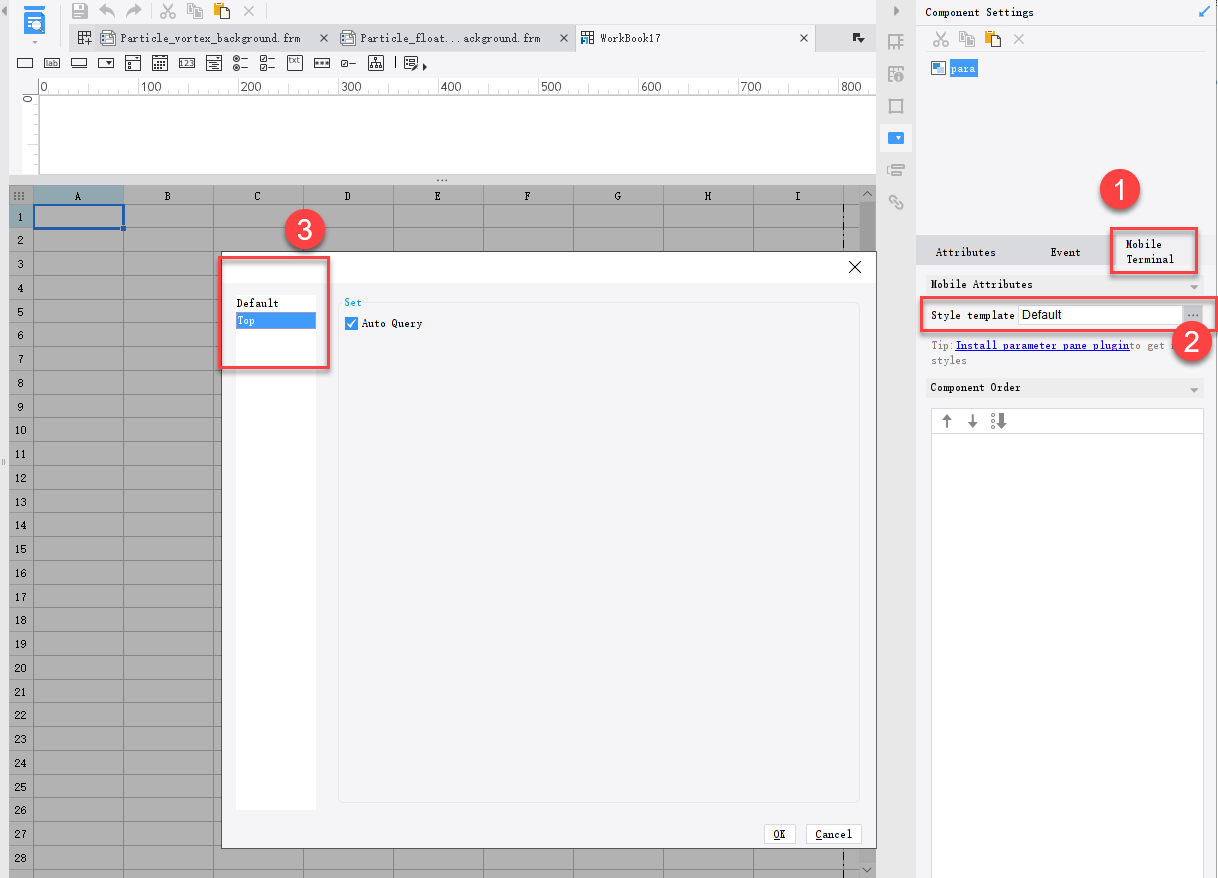Select the Default style in list
This screenshot has height=878, width=1218.
coord(257,303)
